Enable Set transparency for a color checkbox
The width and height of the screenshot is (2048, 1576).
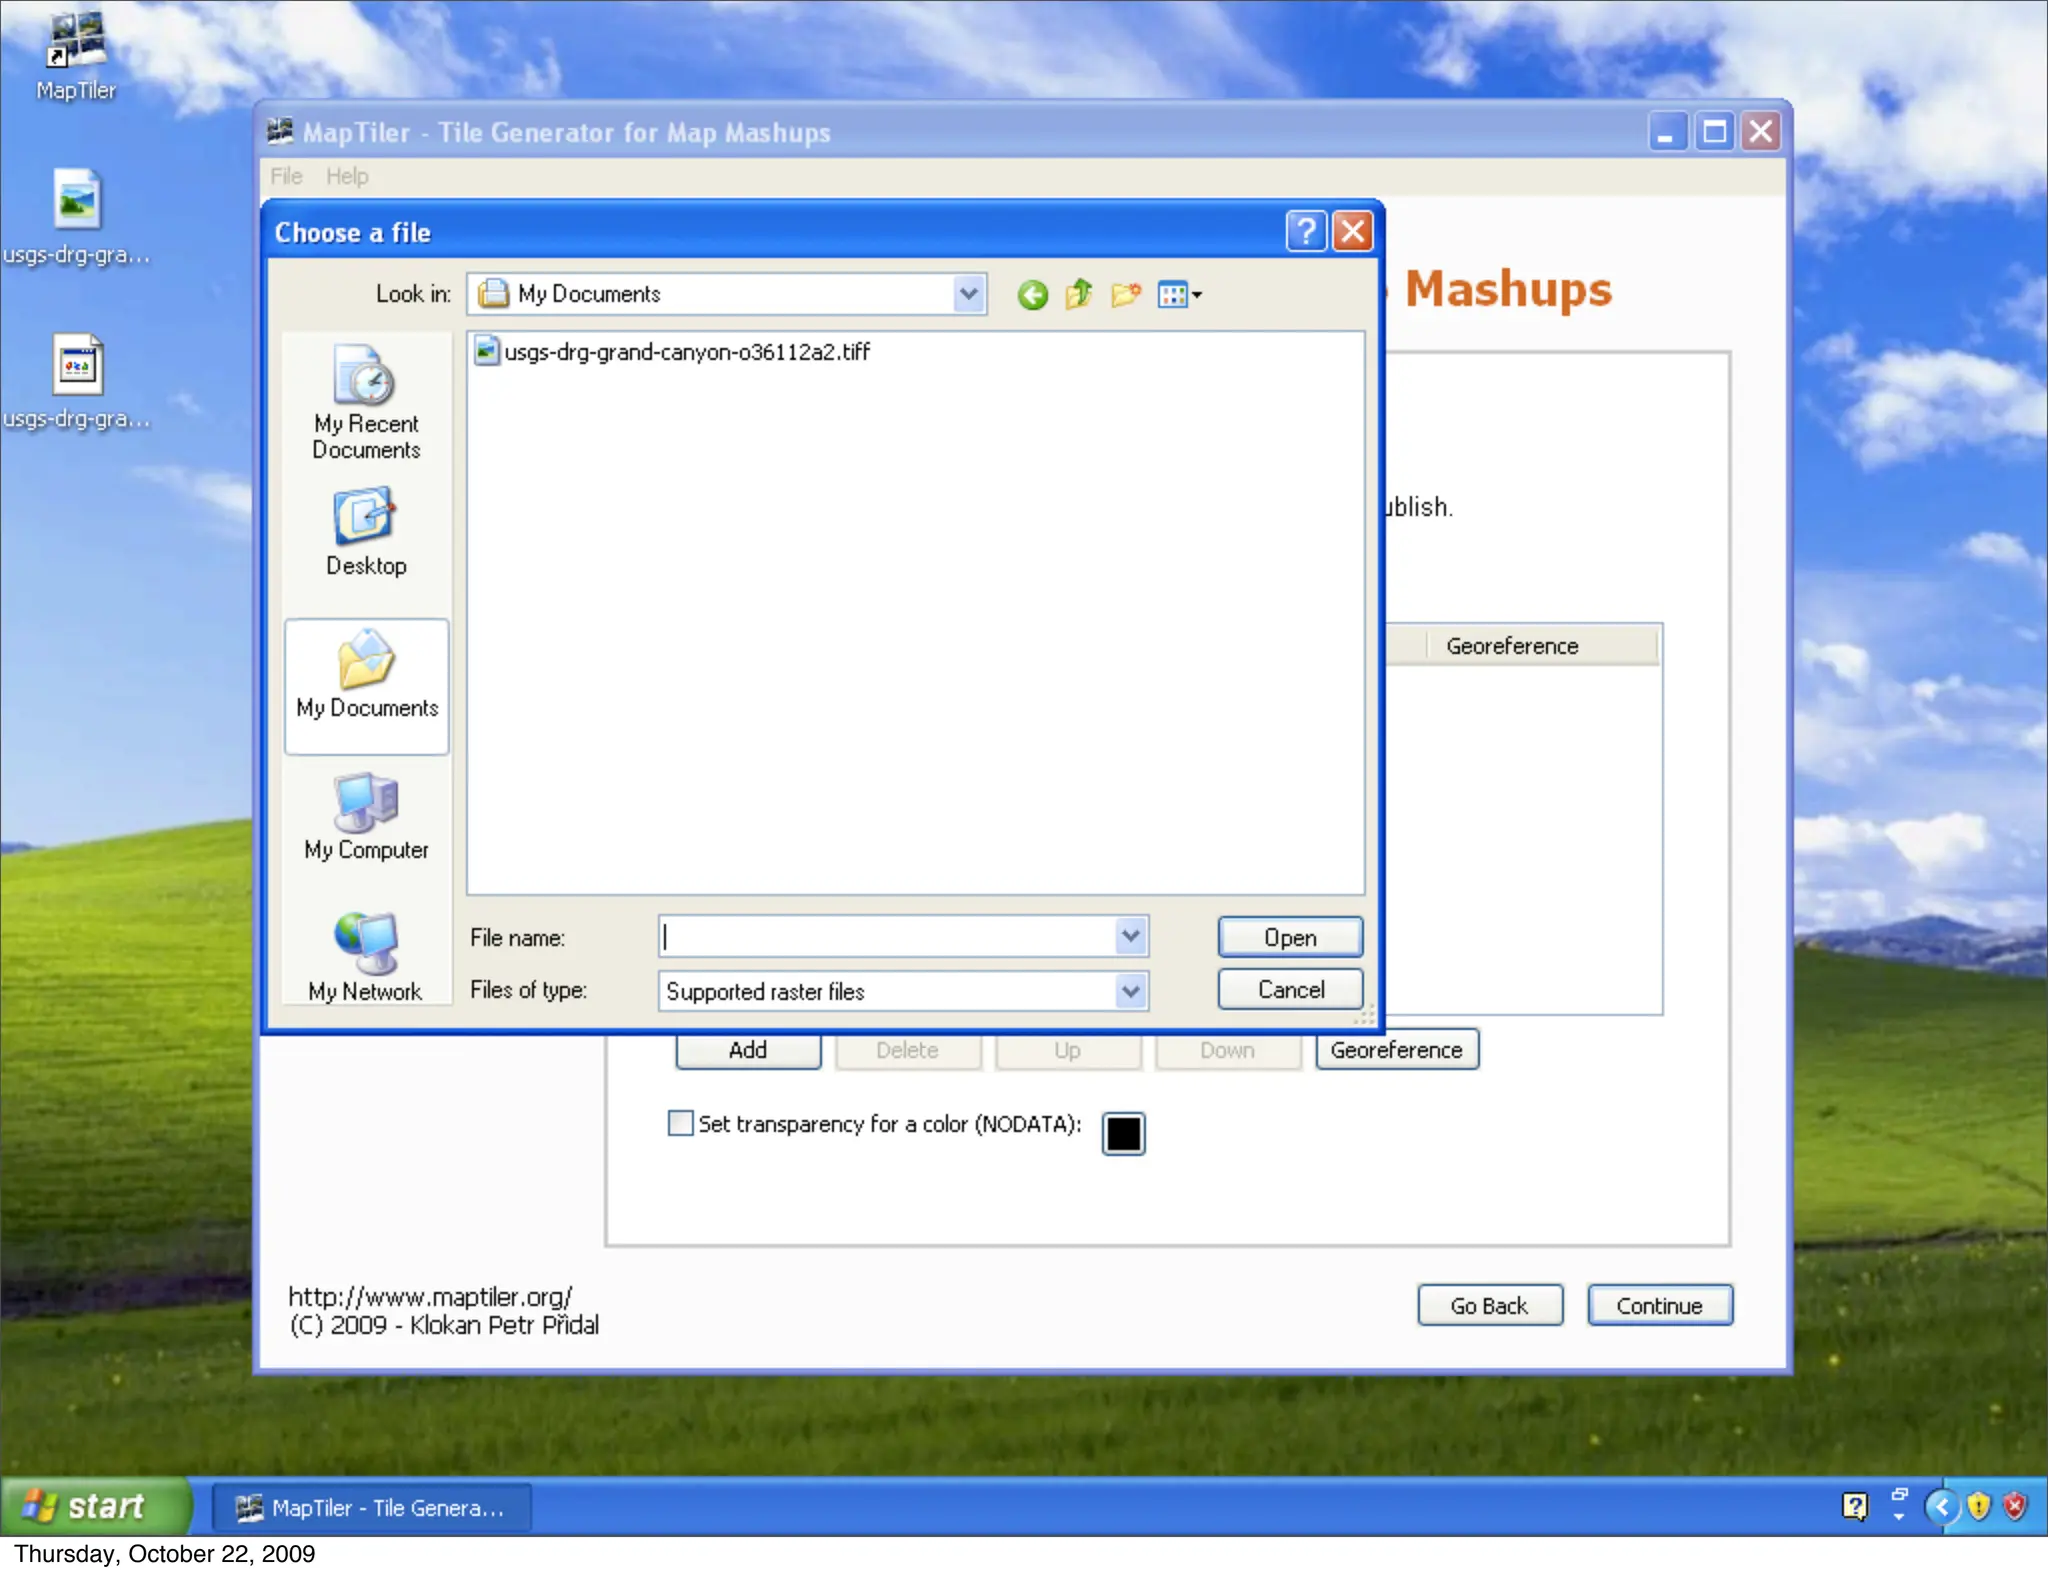click(680, 1123)
